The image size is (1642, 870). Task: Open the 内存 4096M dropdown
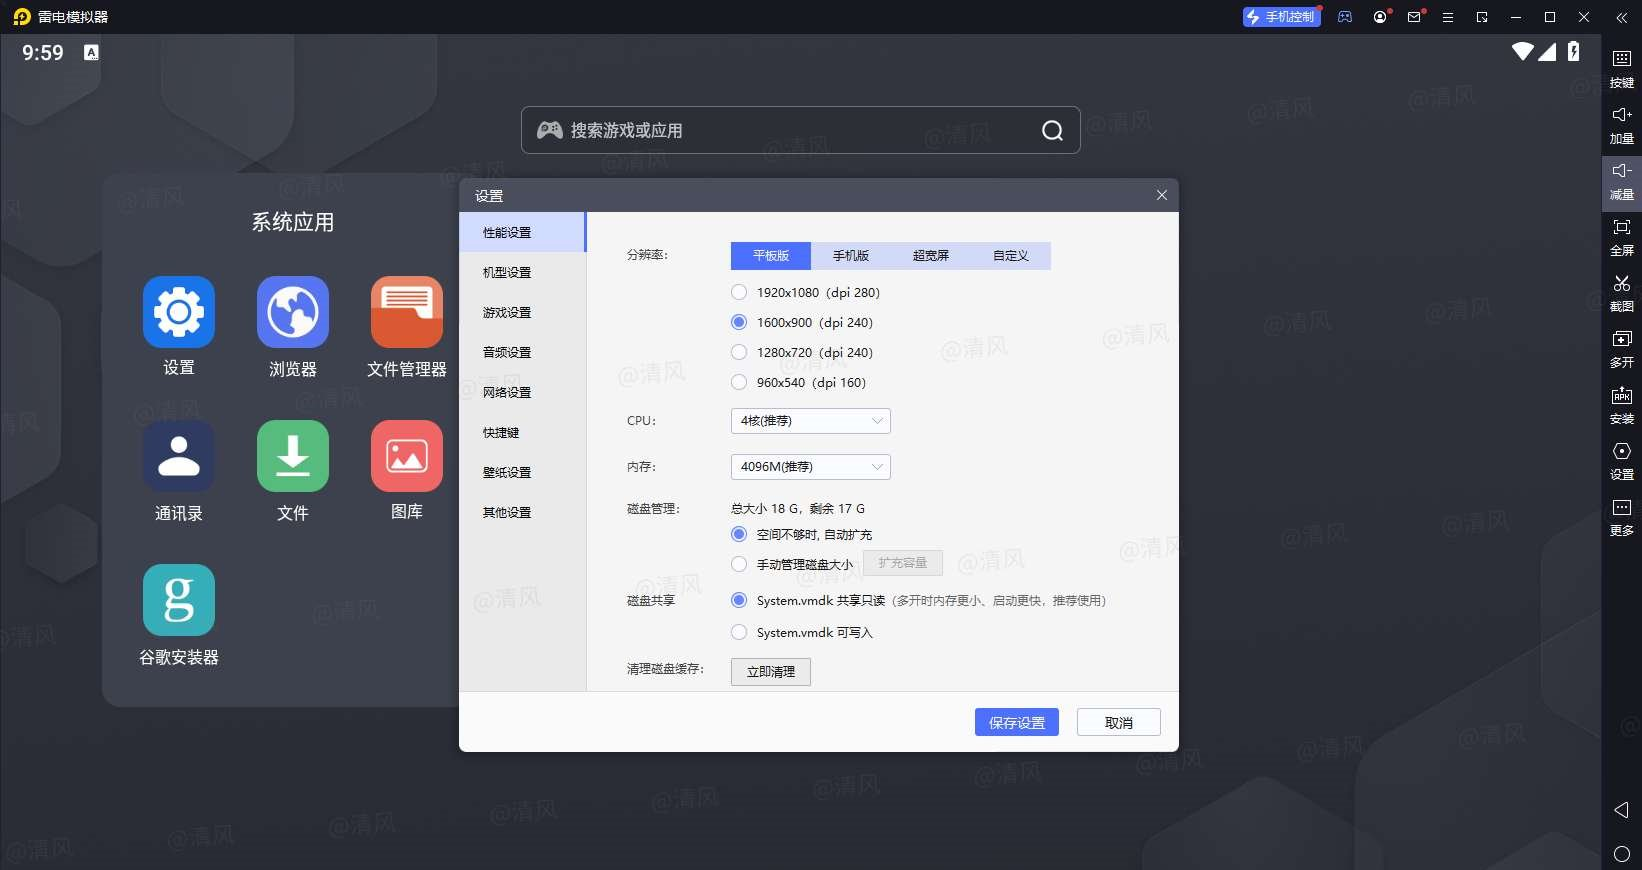pos(810,467)
